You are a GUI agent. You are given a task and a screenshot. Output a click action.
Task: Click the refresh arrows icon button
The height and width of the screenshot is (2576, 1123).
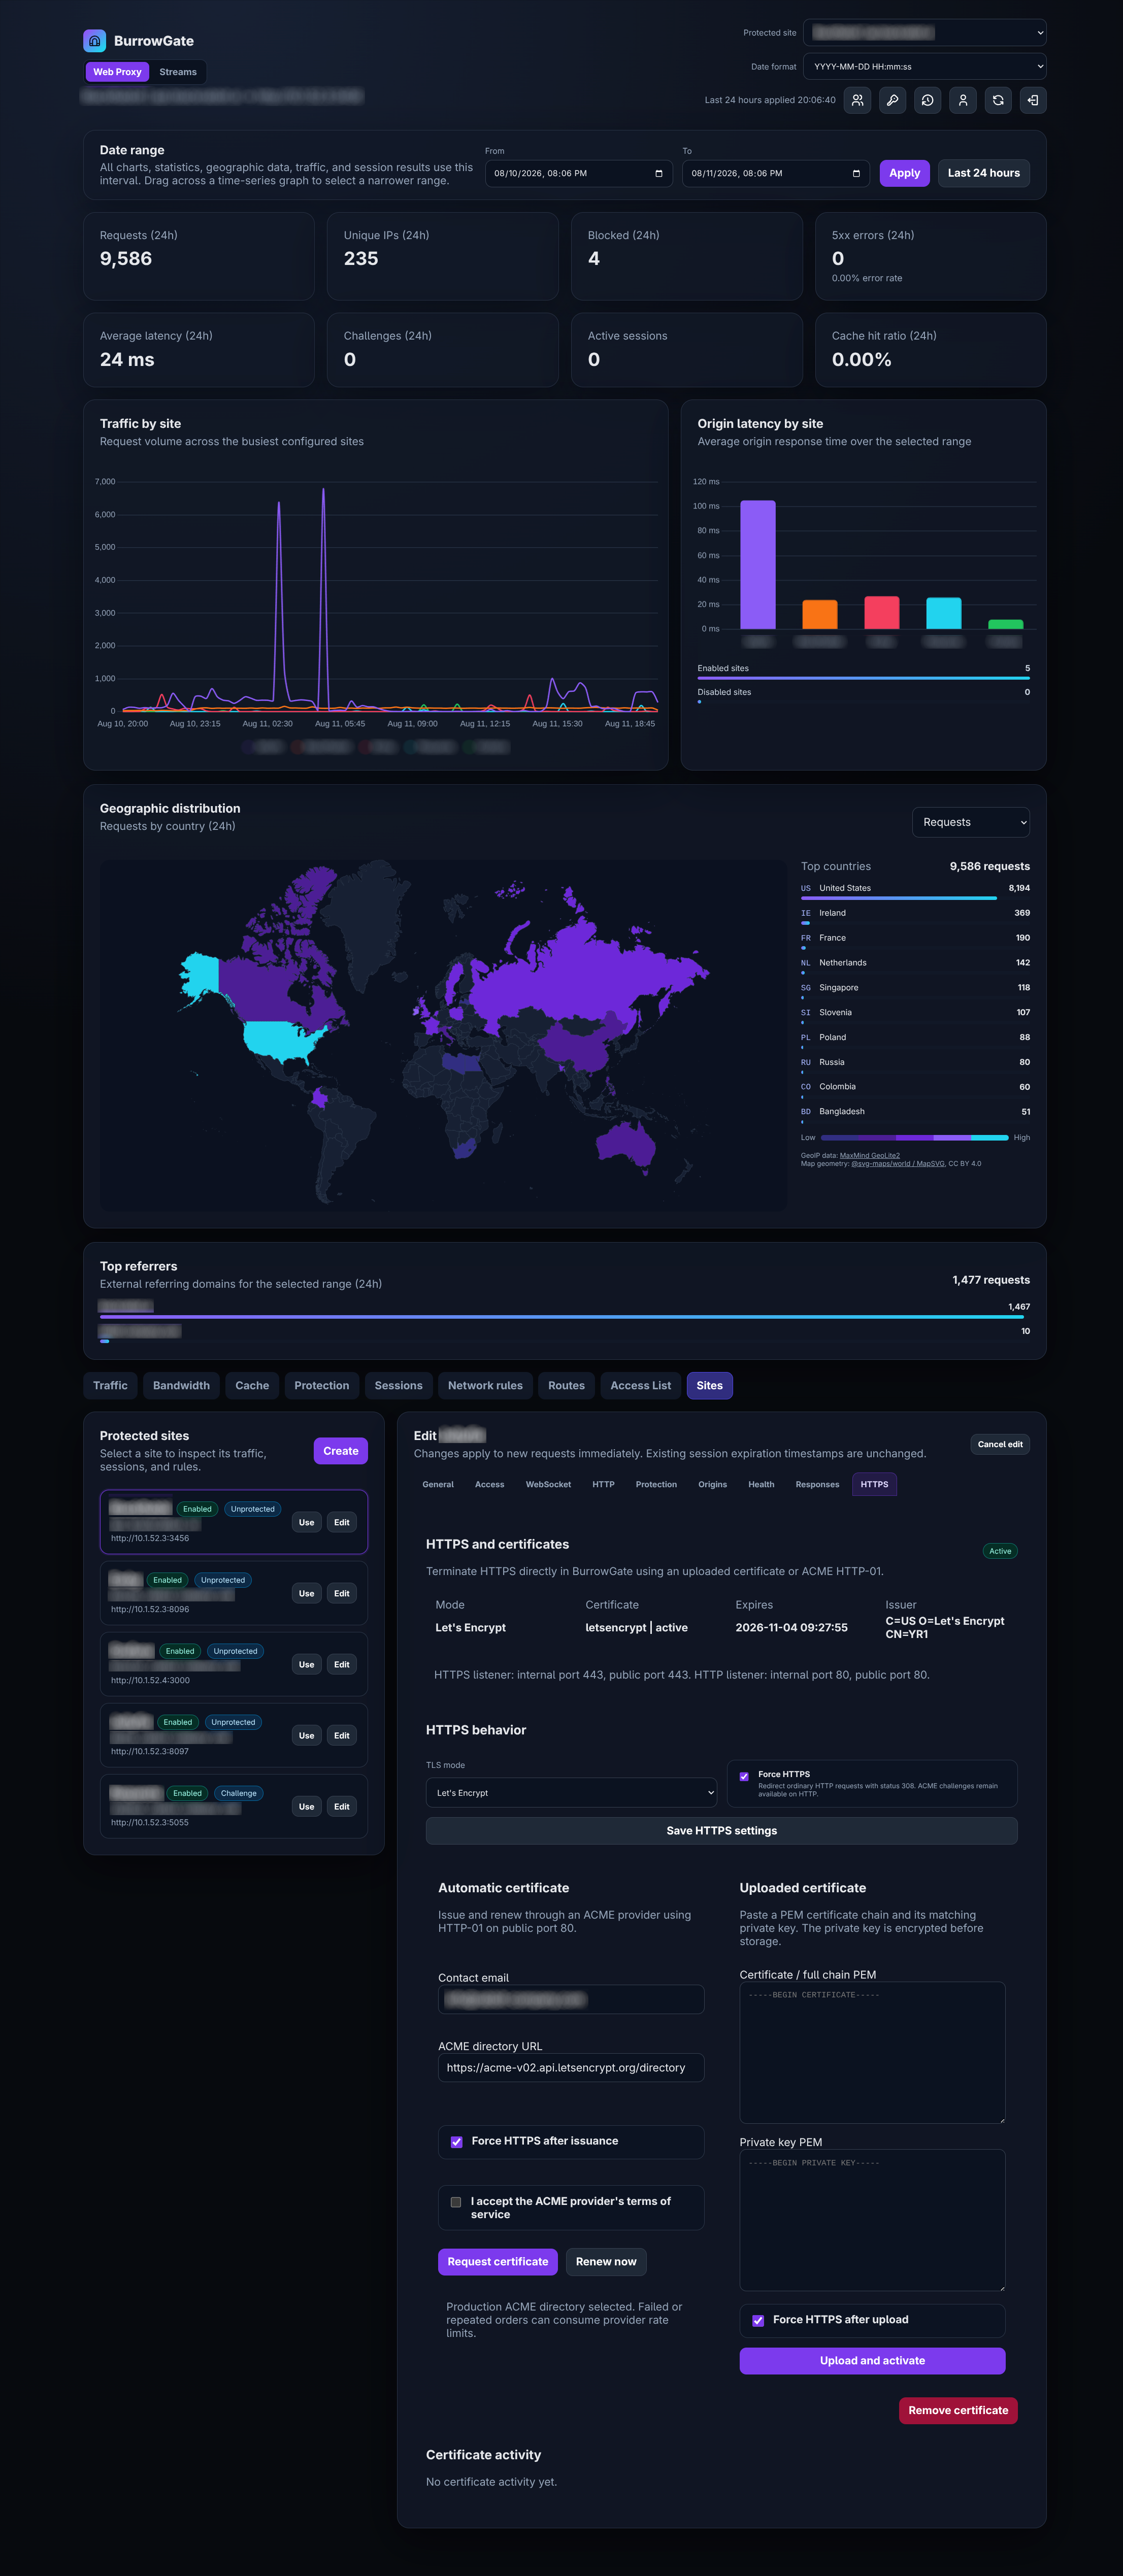tap(997, 100)
